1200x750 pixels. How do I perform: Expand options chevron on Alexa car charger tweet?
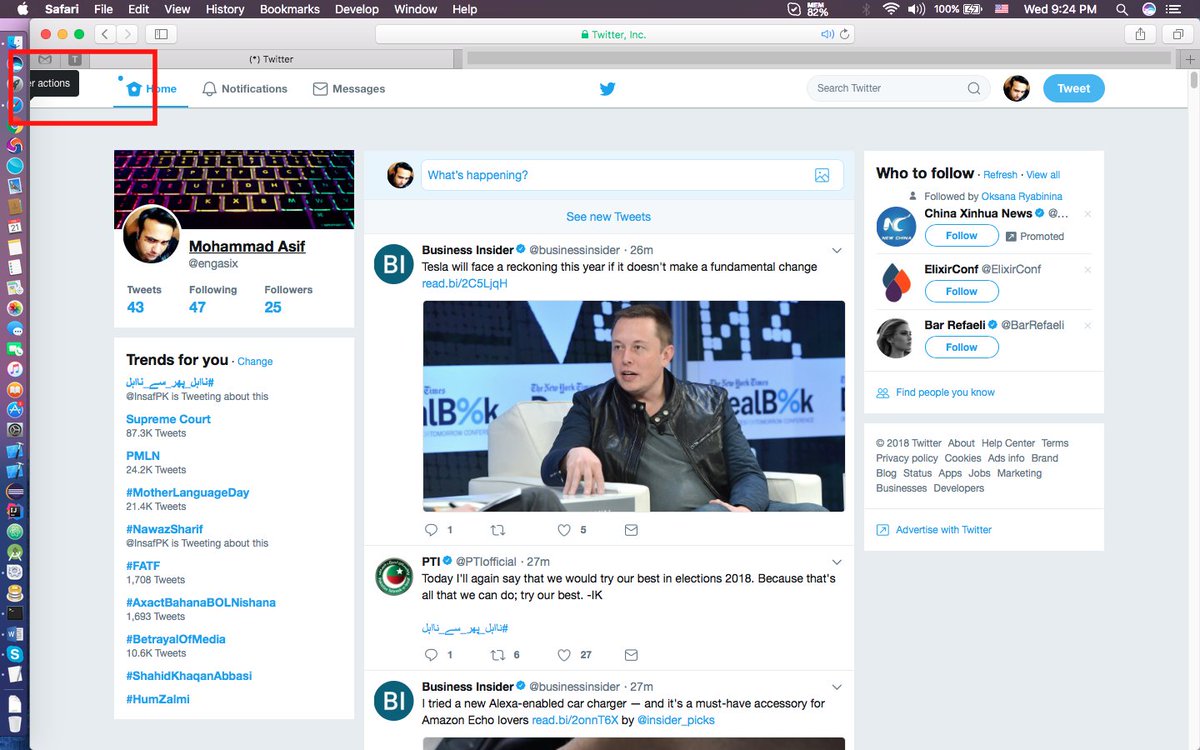pyautogui.click(x=837, y=687)
